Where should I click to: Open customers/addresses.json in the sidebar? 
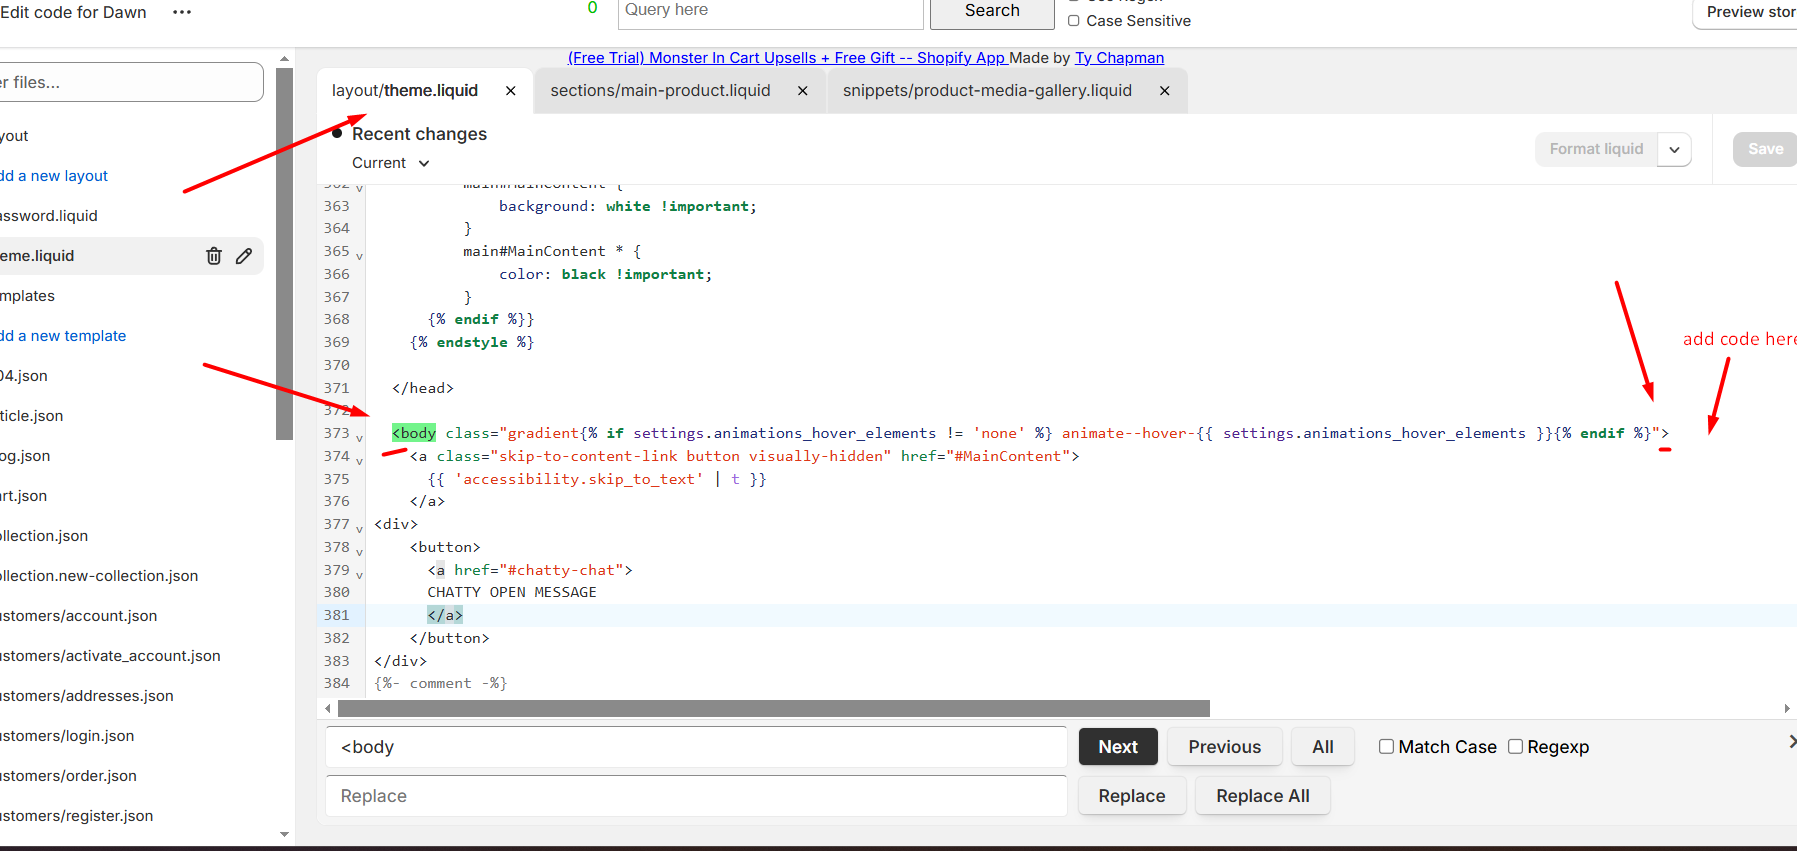(87, 696)
